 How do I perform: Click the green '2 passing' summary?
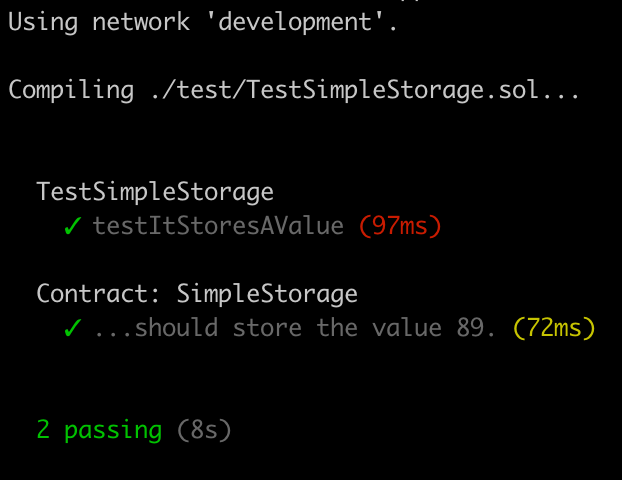point(99,430)
